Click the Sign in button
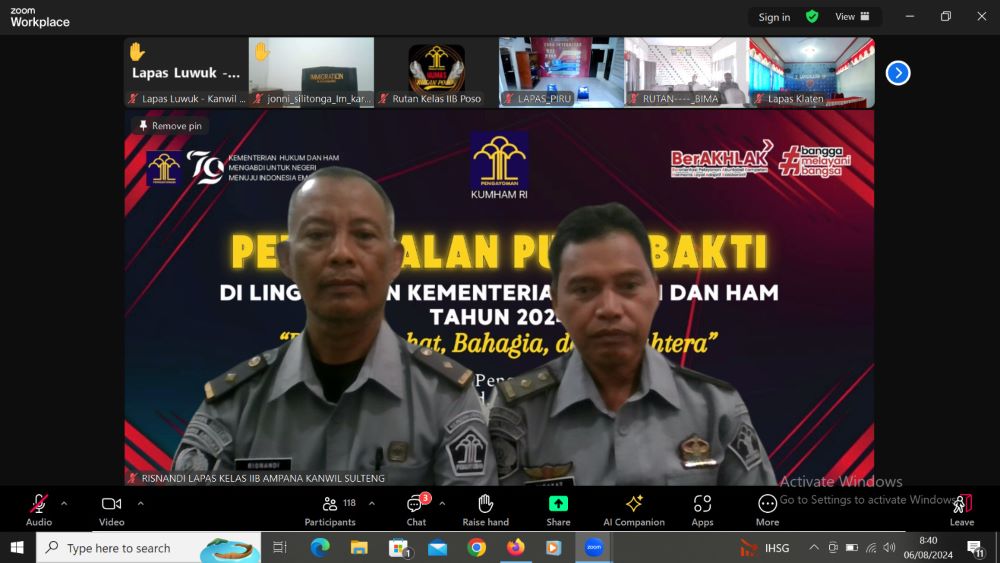 pos(774,17)
